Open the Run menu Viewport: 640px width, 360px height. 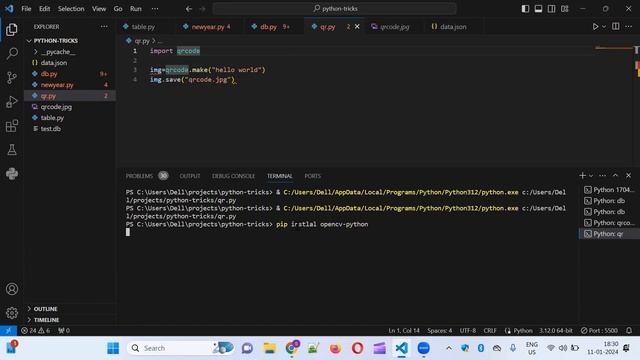(x=136, y=9)
